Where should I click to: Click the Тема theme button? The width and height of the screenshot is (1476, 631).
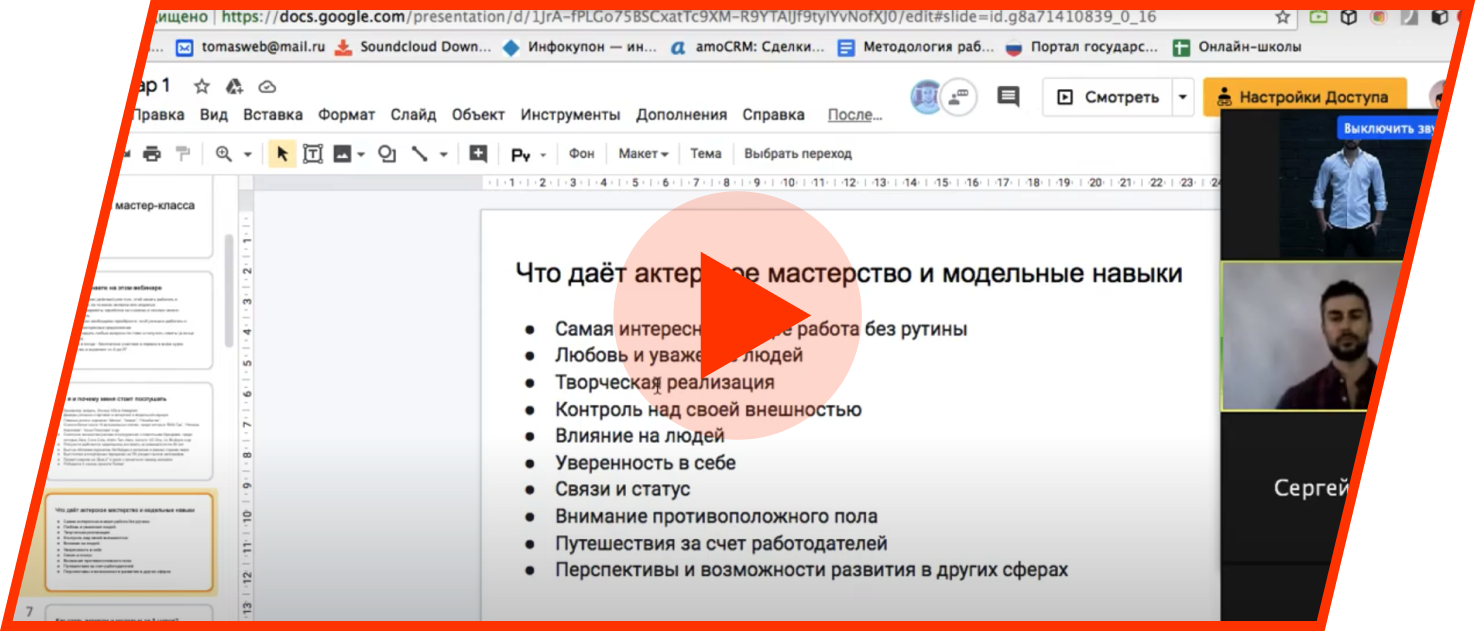(x=705, y=154)
